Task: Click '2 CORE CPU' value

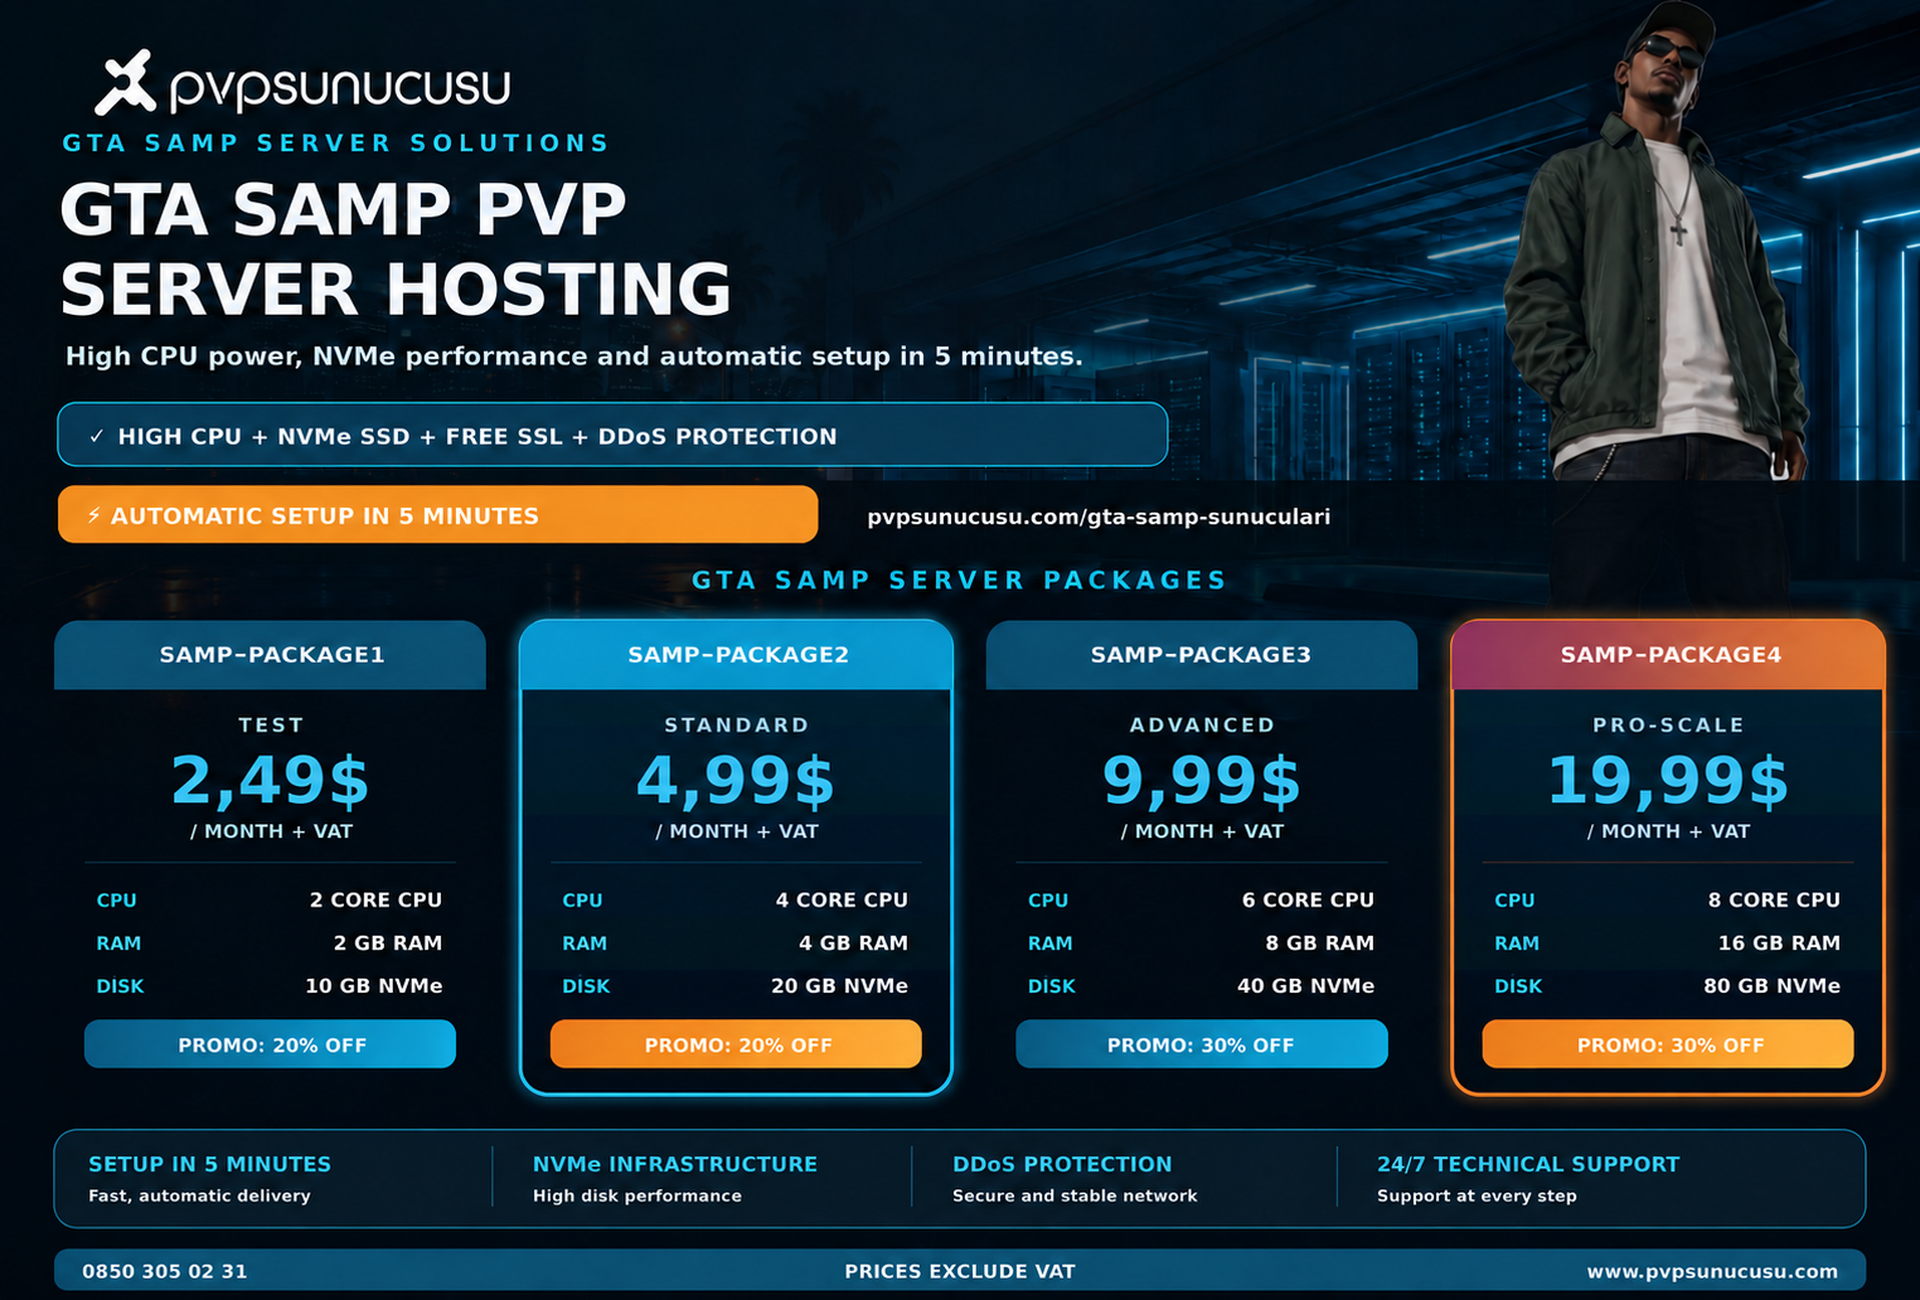Action: tap(375, 900)
